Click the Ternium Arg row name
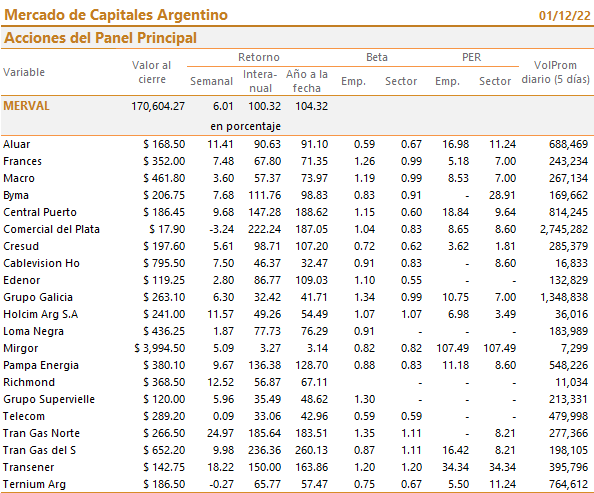 pos(34,484)
